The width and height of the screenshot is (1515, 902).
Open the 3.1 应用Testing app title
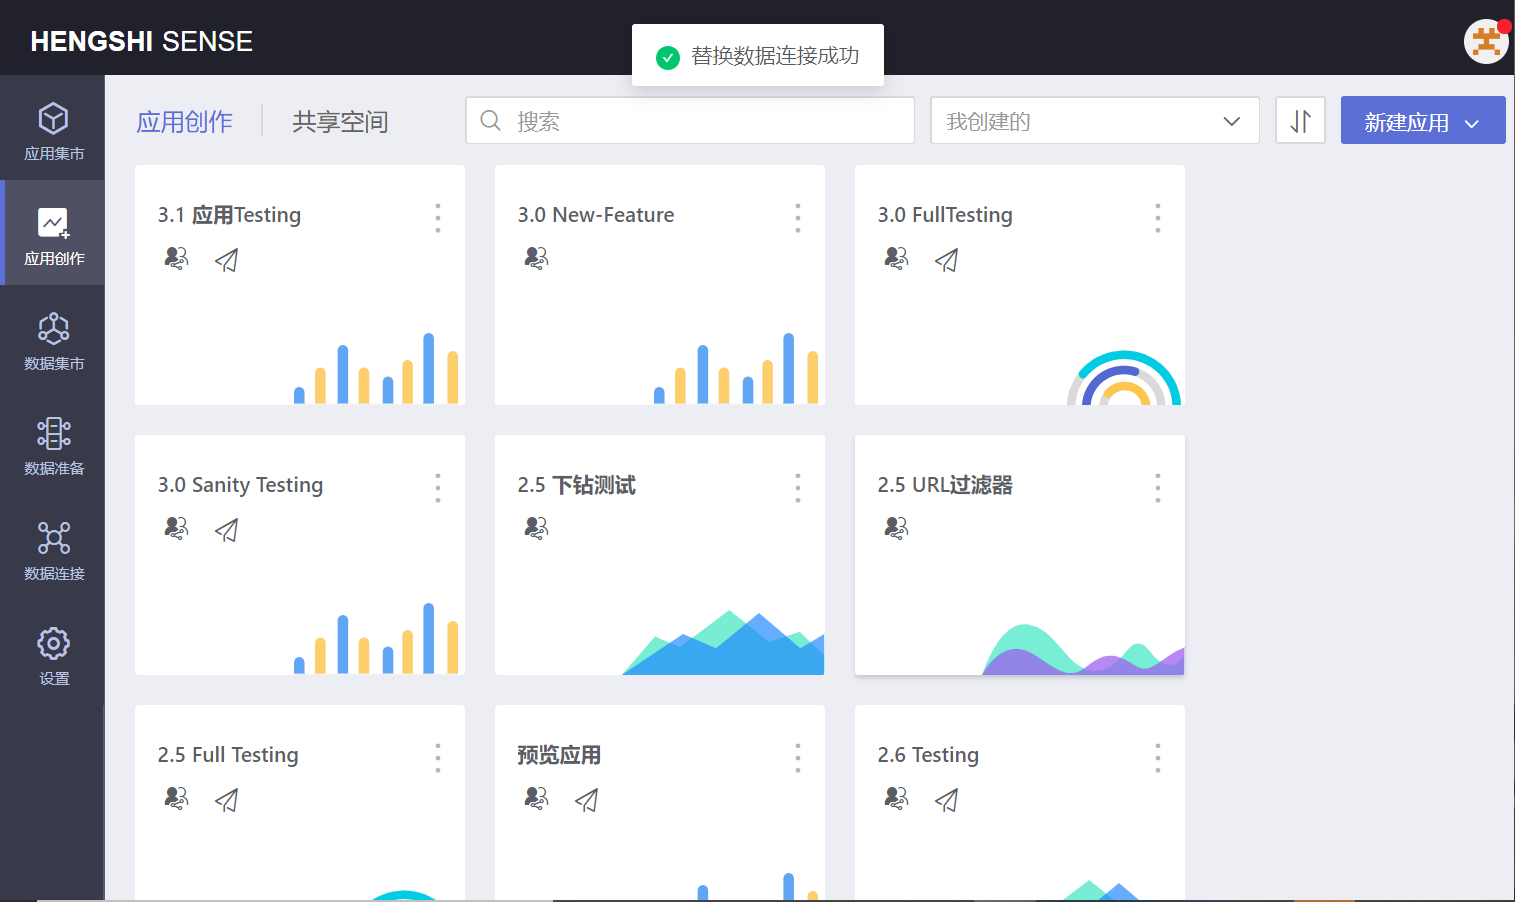coord(229,215)
